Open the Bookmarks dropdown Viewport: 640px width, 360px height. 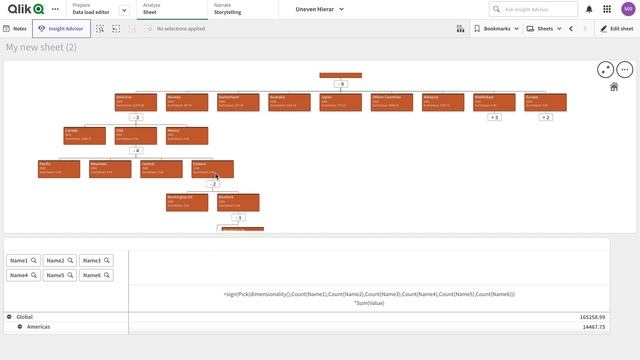[x=496, y=29]
